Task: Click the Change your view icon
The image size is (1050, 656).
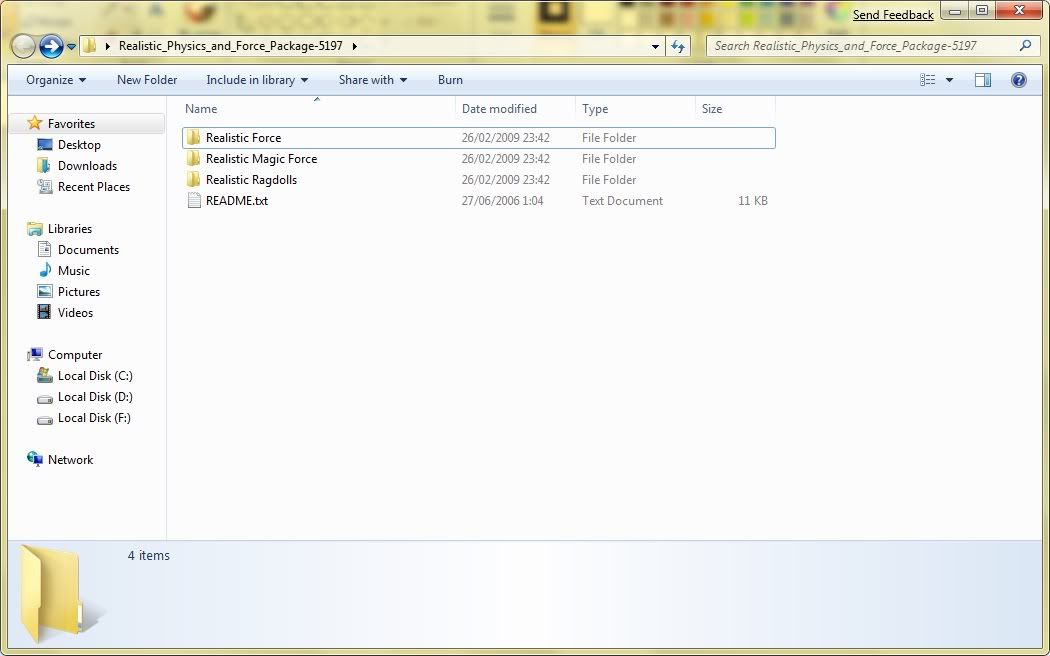Action: pos(927,80)
